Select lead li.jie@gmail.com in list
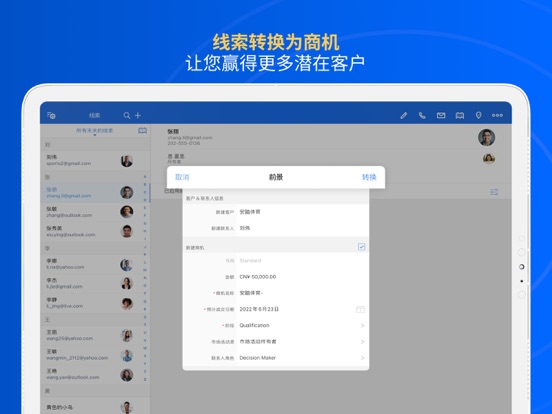552x414 pixels. coord(95,283)
